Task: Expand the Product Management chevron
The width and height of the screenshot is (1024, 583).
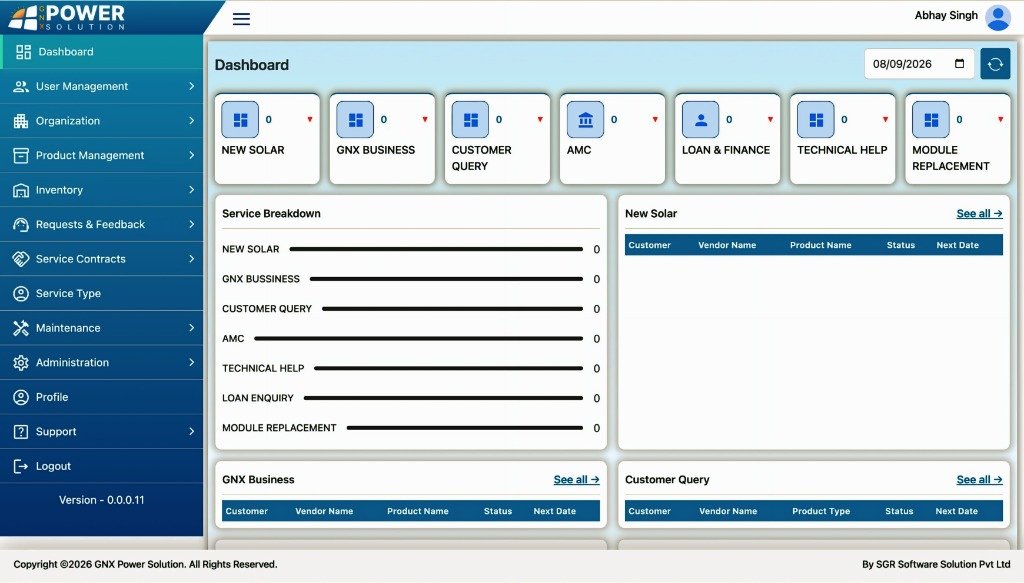Action: coord(191,155)
